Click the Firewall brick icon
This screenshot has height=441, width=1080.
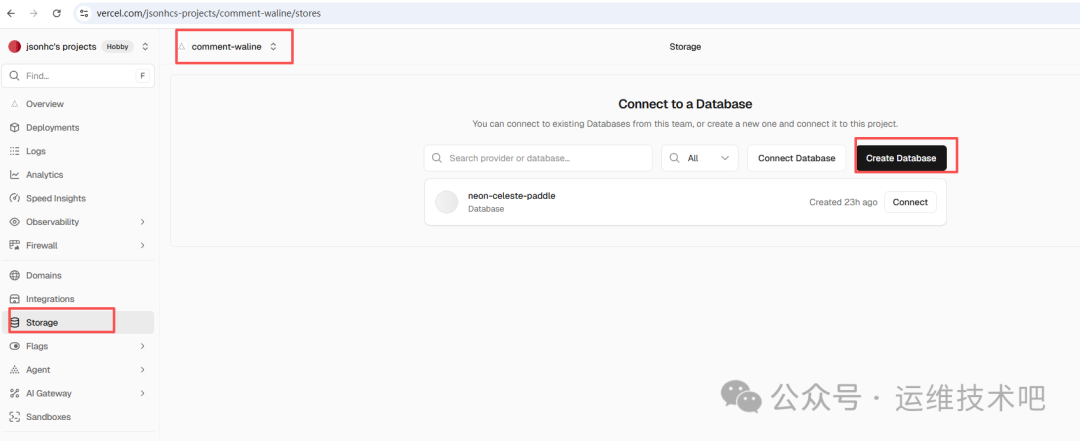coord(14,245)
